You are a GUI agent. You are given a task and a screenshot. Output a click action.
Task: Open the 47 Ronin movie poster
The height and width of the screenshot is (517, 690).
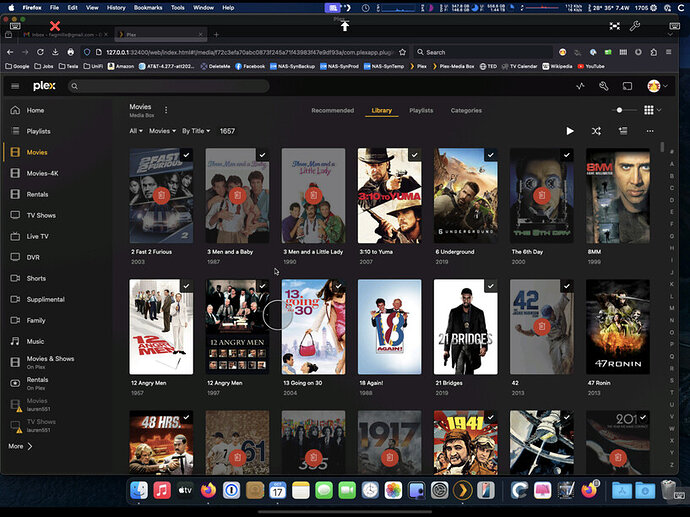point(618,327)
